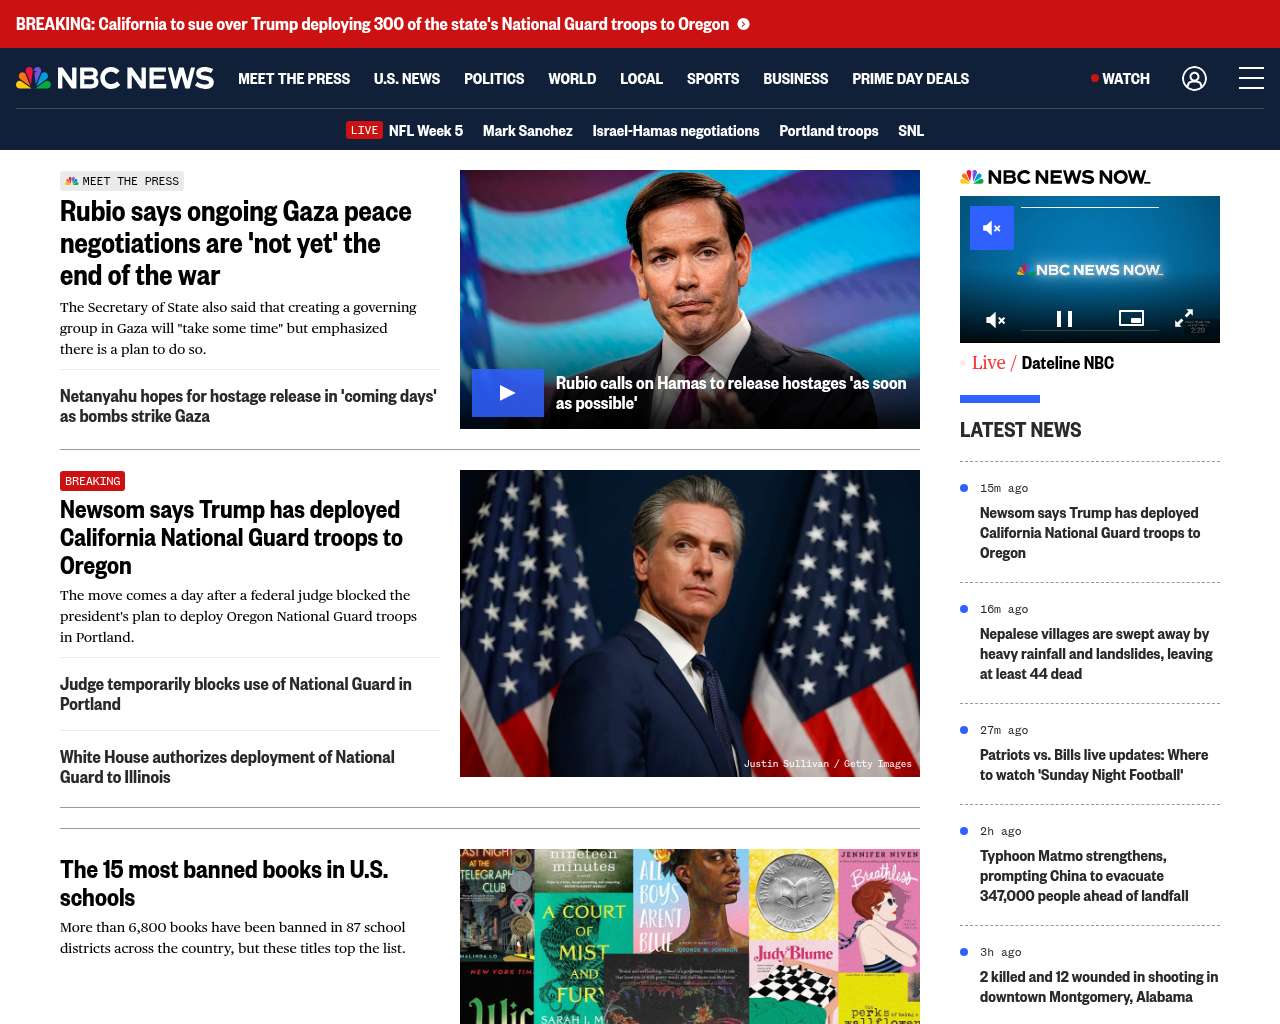
Task: Select the Portland troops trending topic
Action: [x=829, y=131]
